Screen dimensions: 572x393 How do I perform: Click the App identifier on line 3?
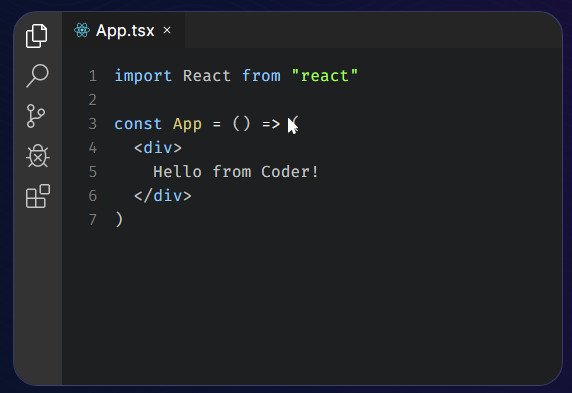tap(187, 124)
